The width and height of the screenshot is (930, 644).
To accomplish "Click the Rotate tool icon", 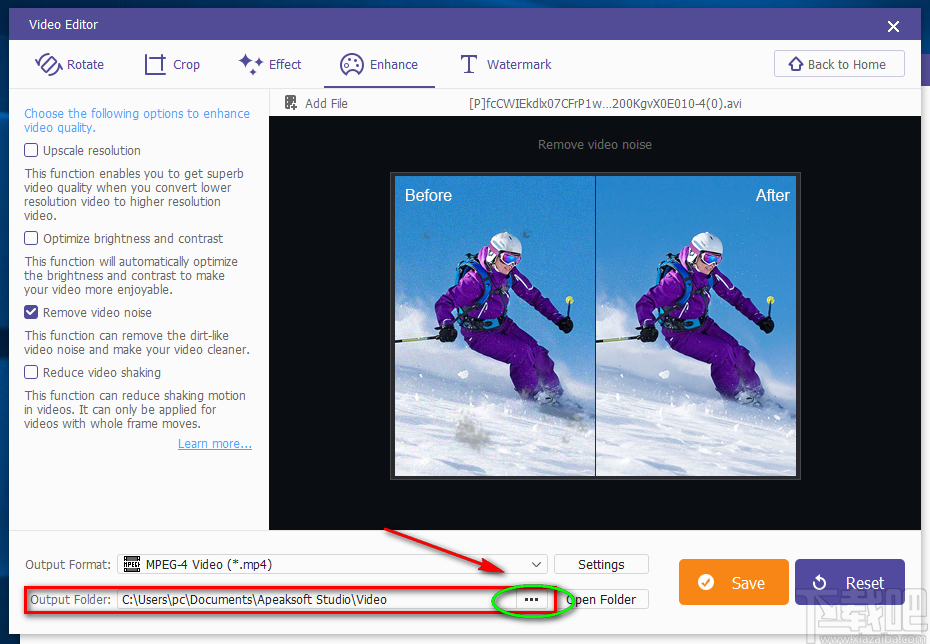I will tap(49, 64).
